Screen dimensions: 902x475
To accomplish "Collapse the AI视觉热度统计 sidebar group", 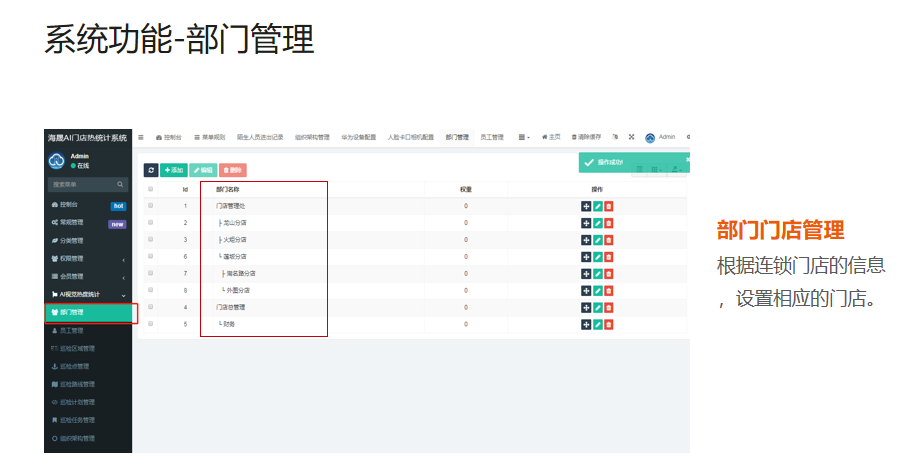I will [123, 295].
